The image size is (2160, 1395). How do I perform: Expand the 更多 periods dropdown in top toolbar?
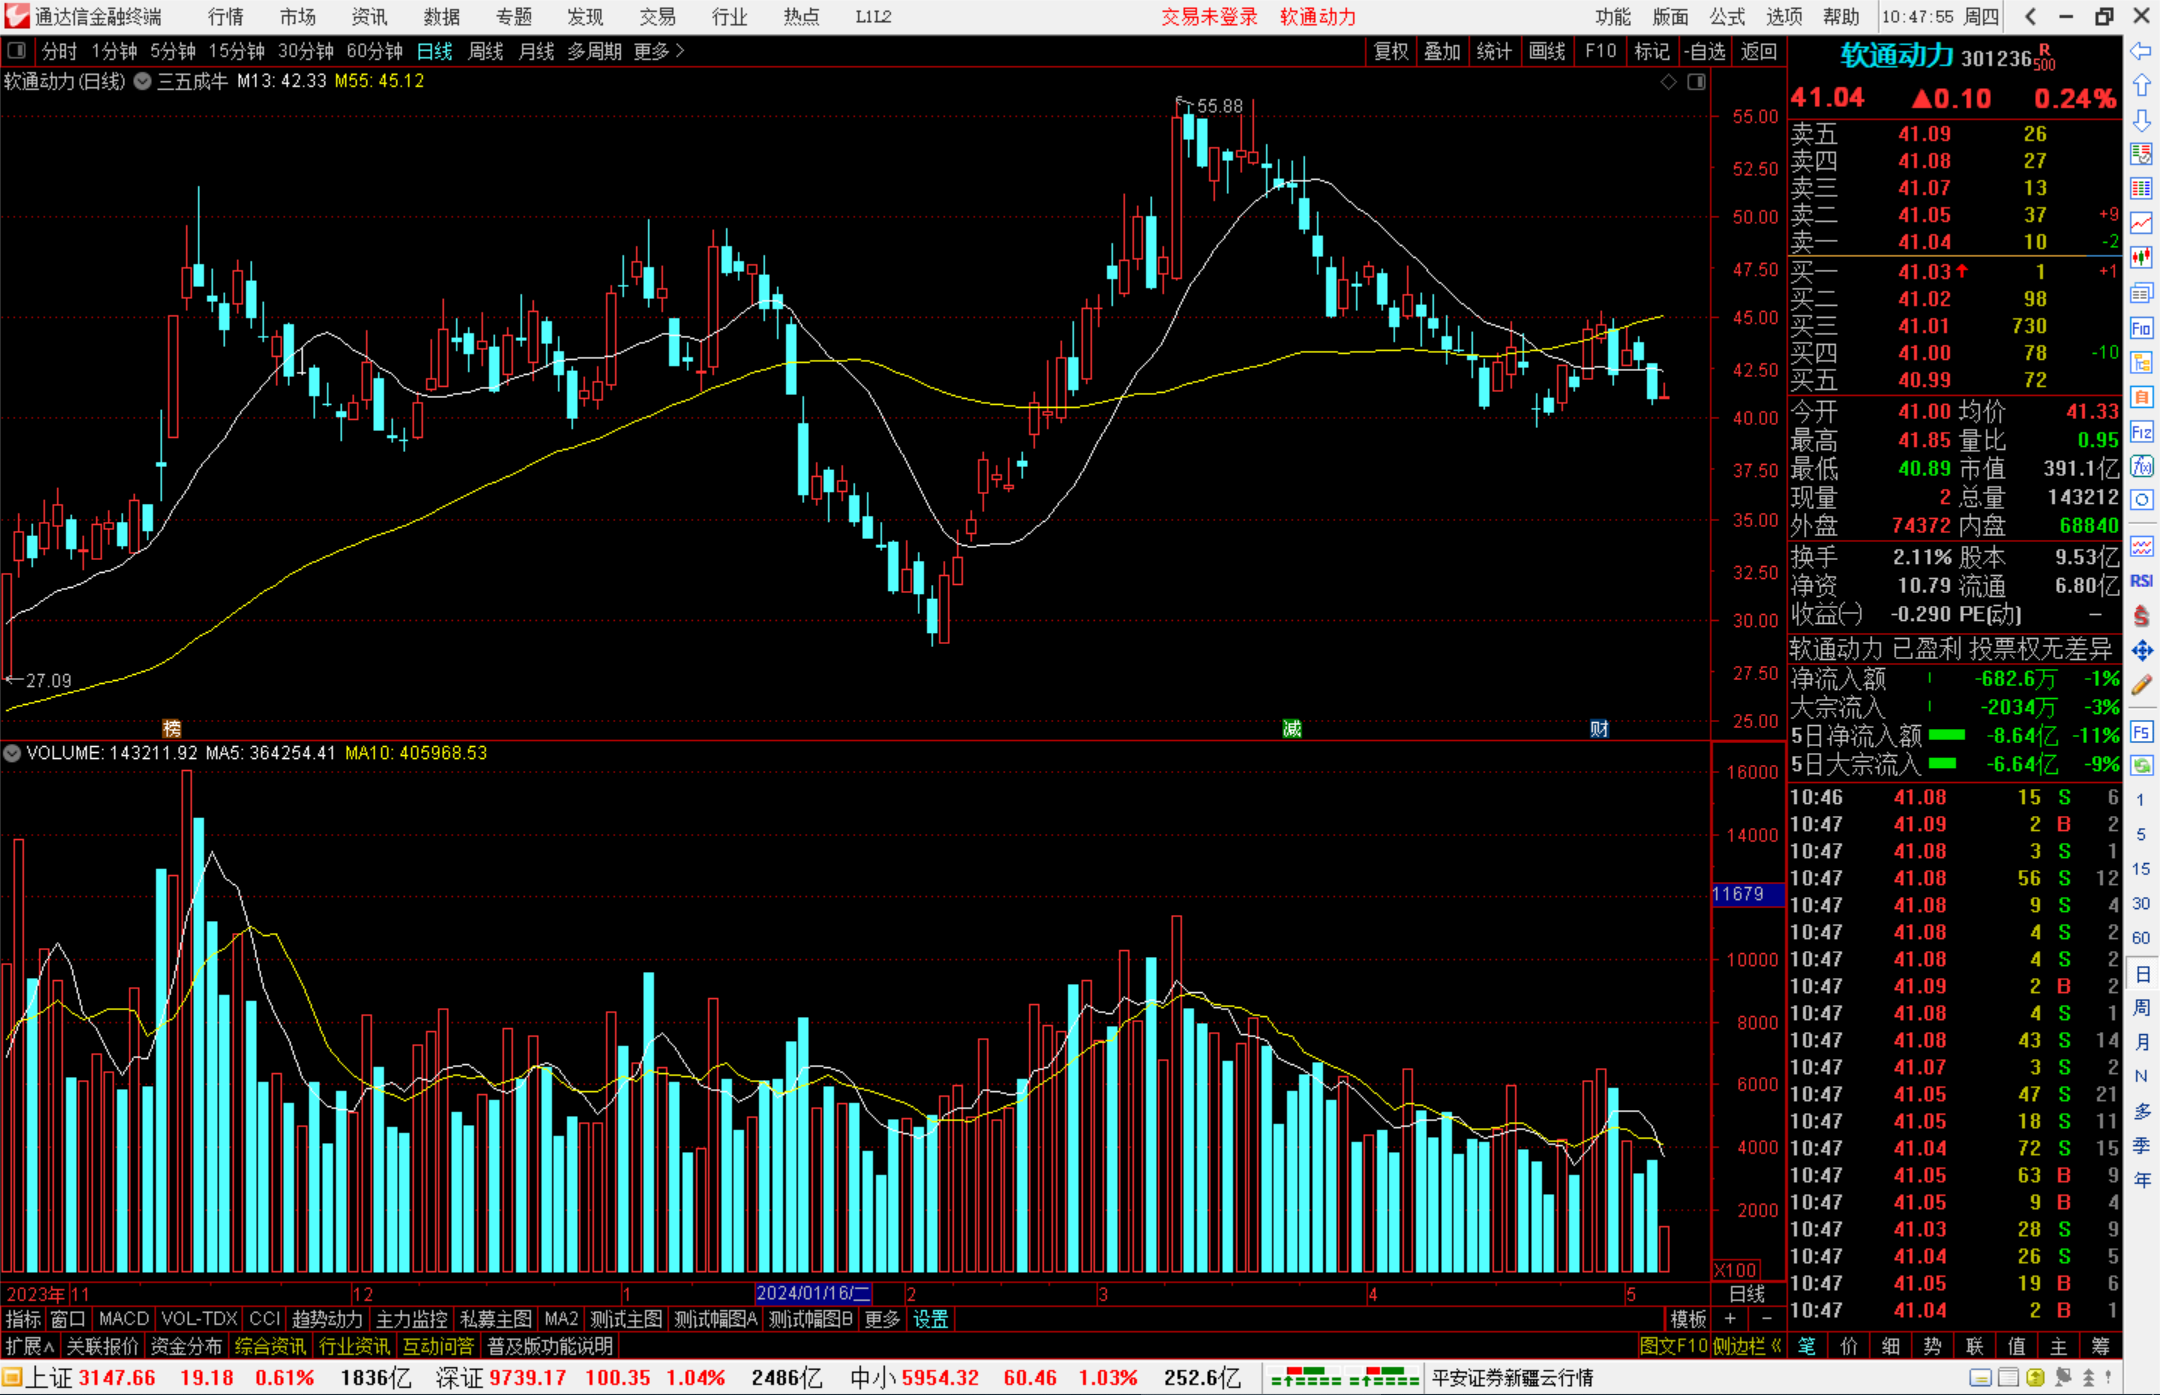pyautogui.click(x=660, y=51)
